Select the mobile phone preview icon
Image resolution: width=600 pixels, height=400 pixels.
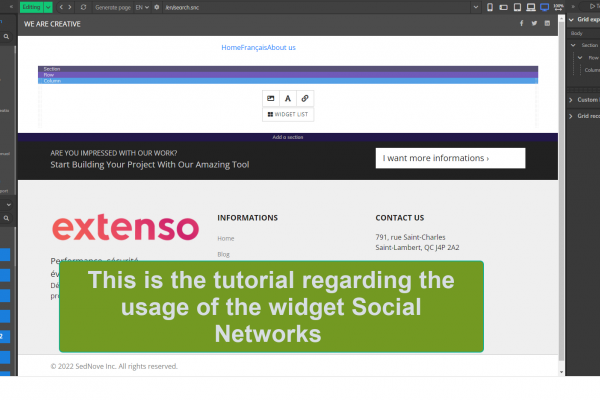(x=490, y=7)
